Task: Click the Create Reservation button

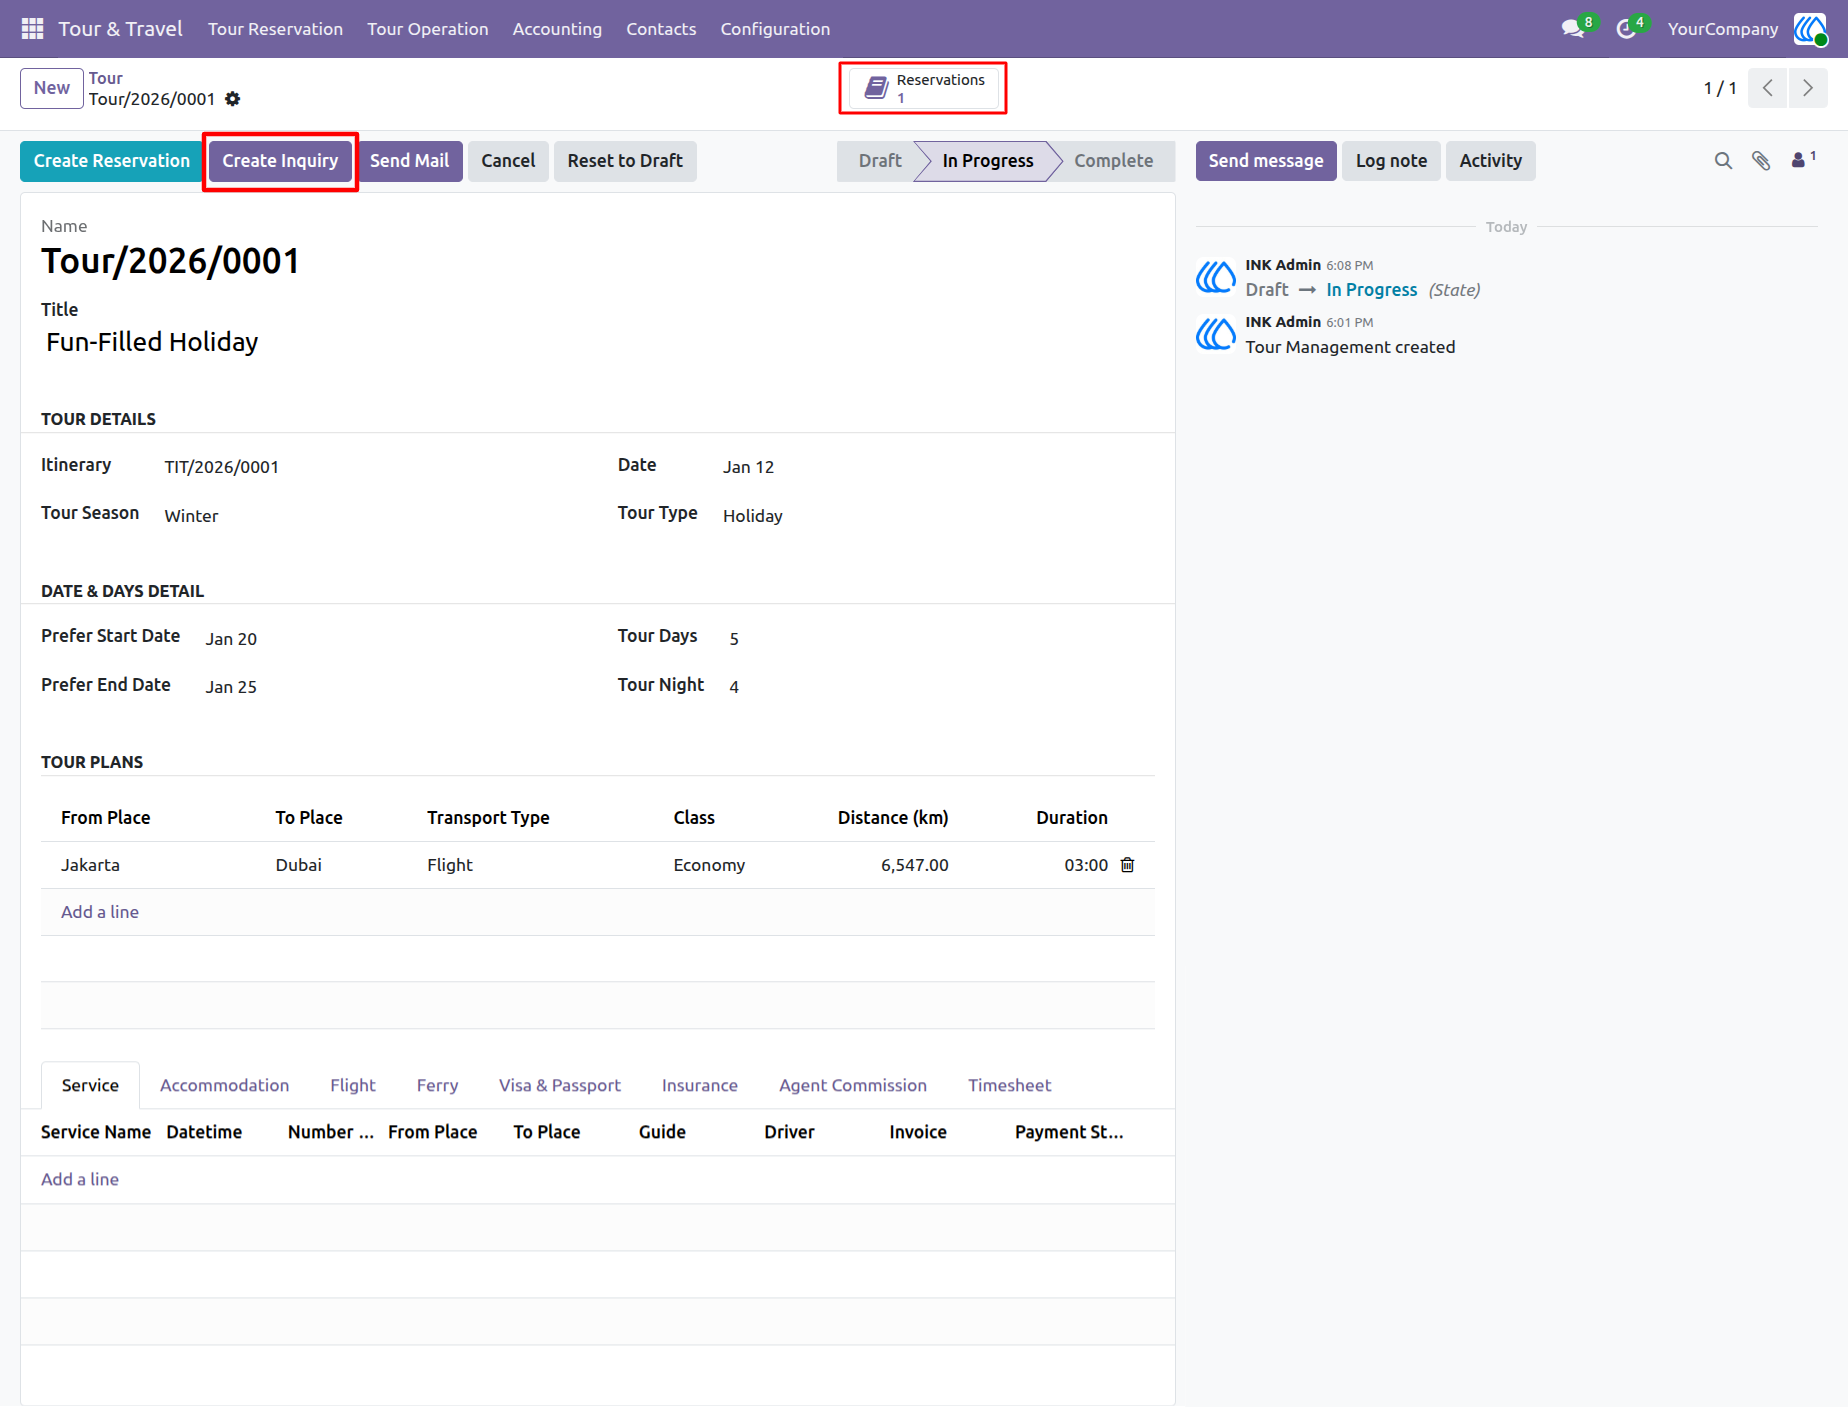Action: pyautogui.click(x=112, y=161)
